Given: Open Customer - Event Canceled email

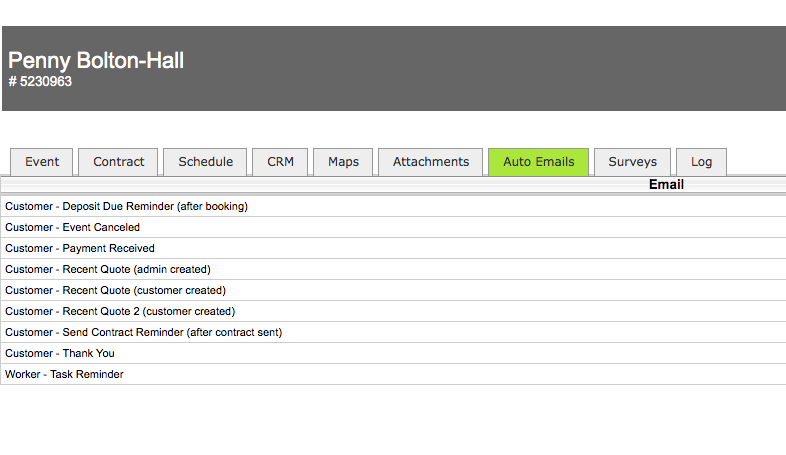Looking at the screenshot, I should tap(72, 228).
